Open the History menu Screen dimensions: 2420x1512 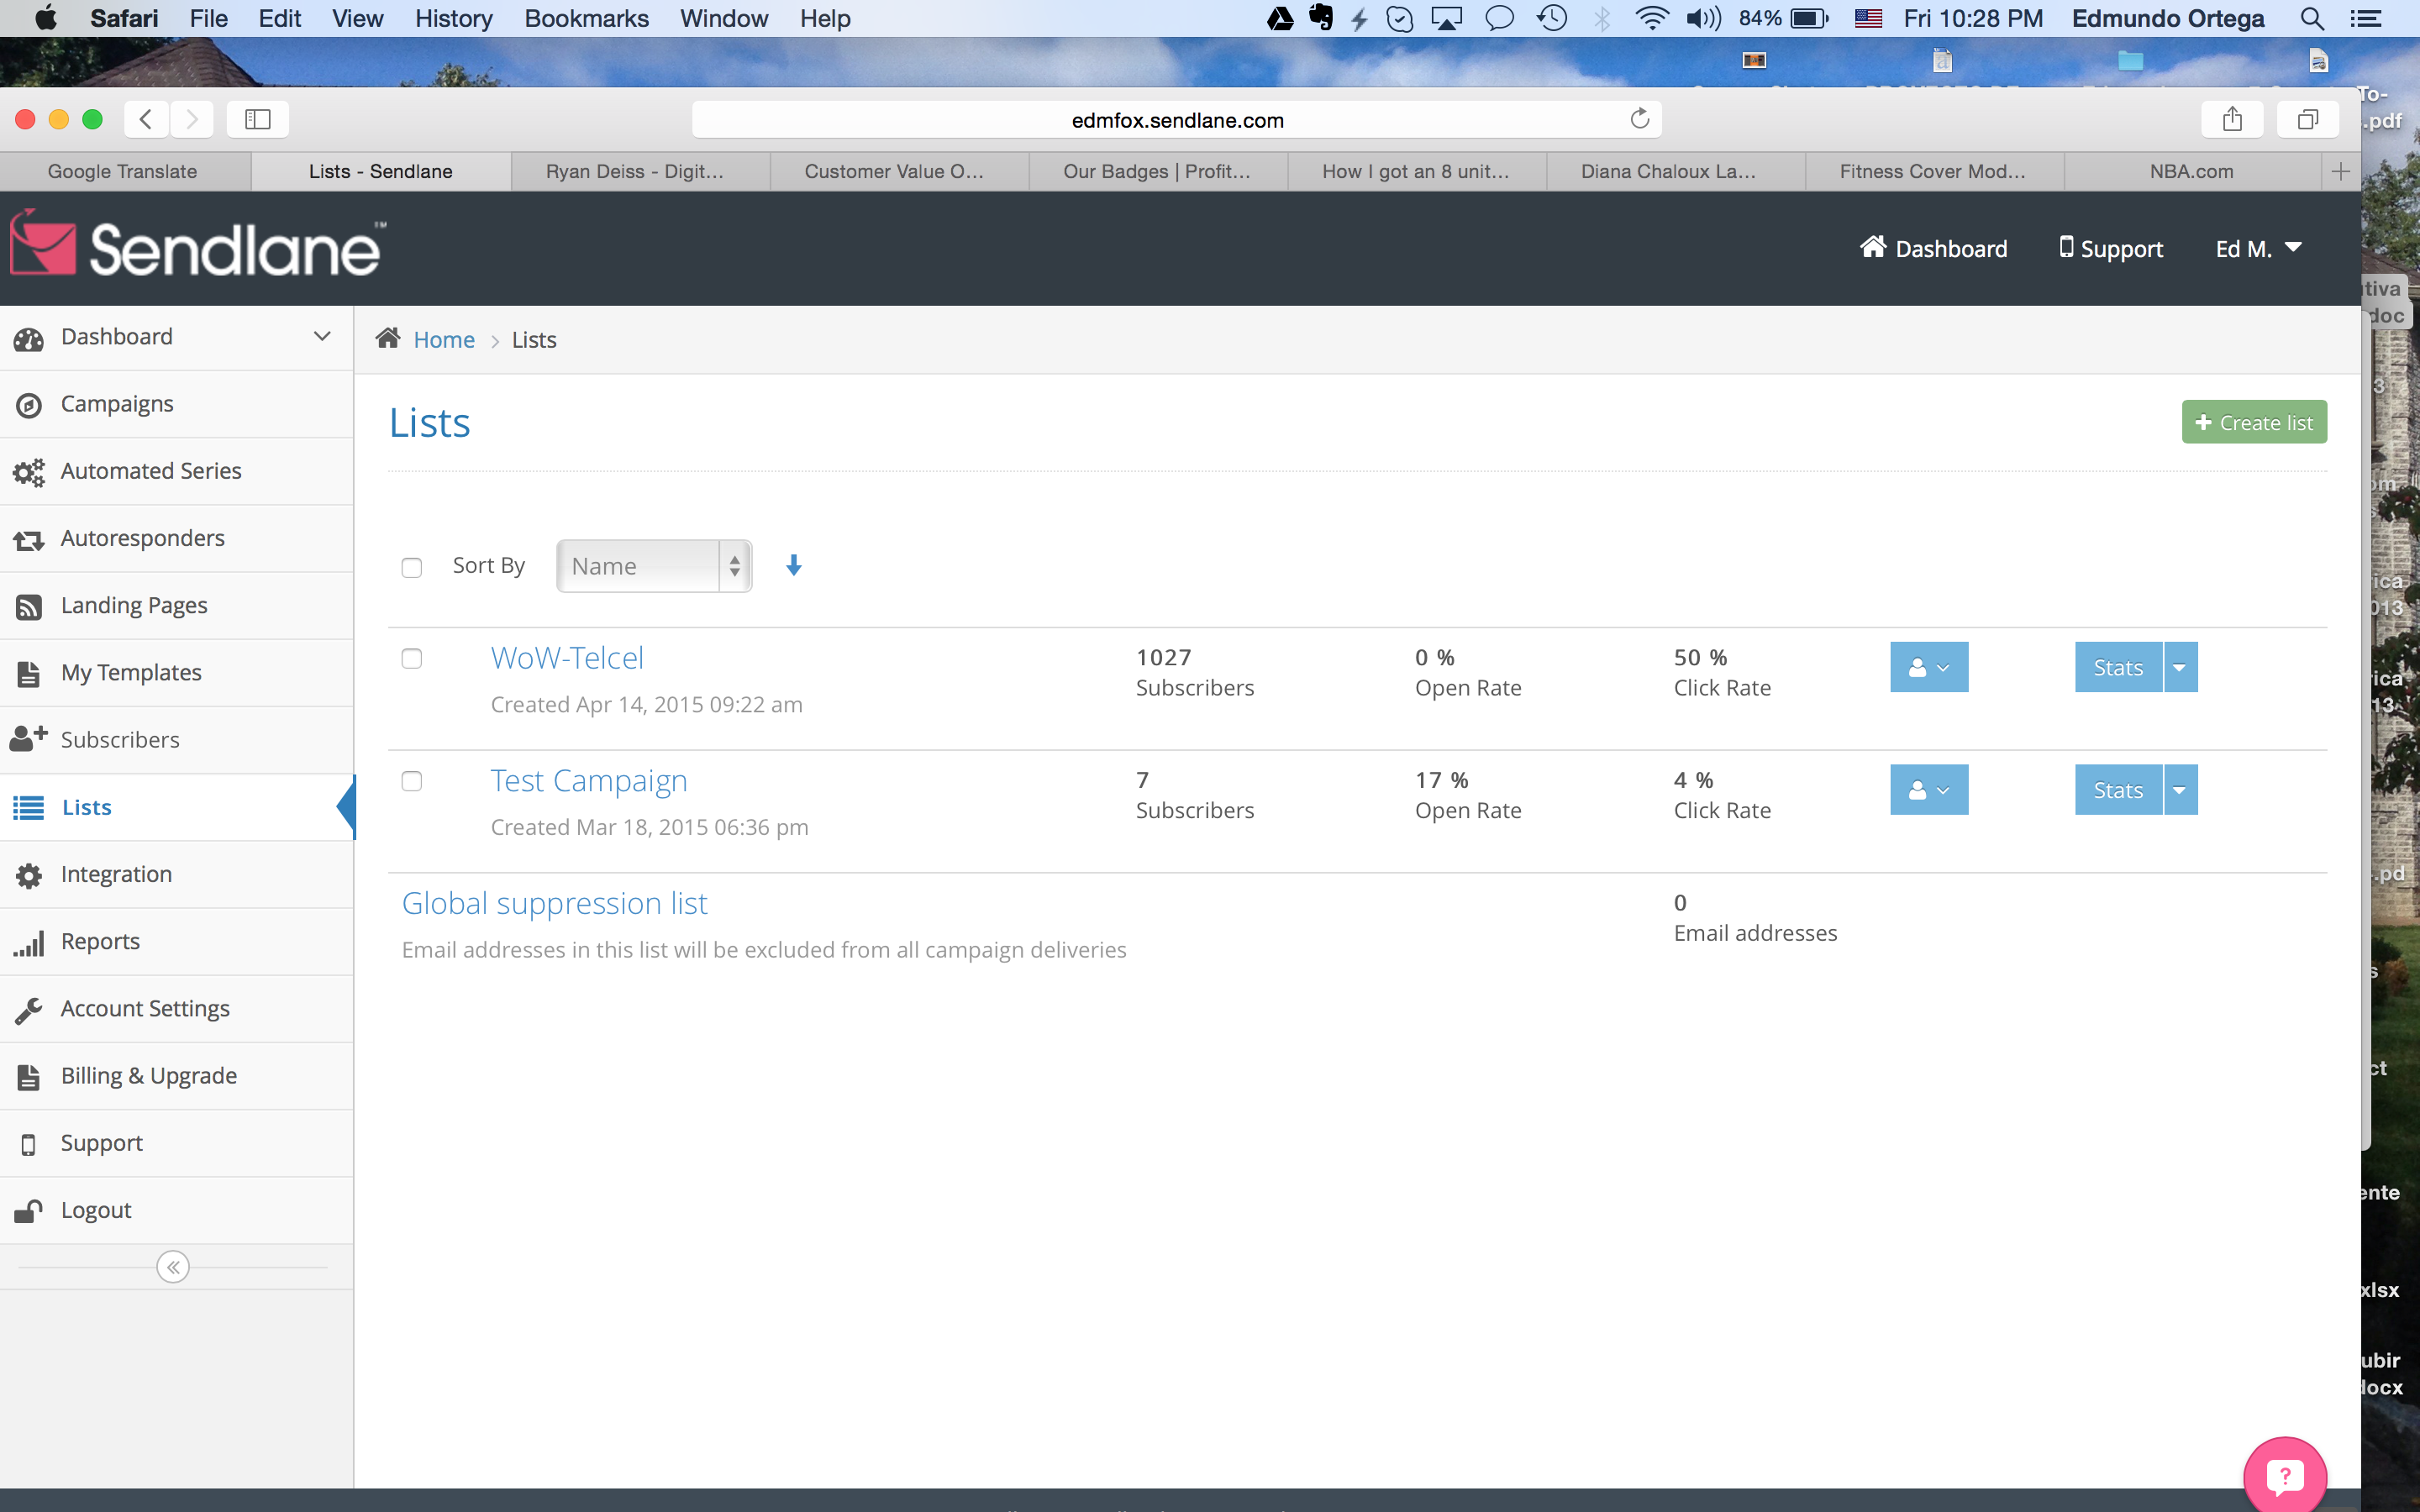pyautogui.click(x=453, y=19)
